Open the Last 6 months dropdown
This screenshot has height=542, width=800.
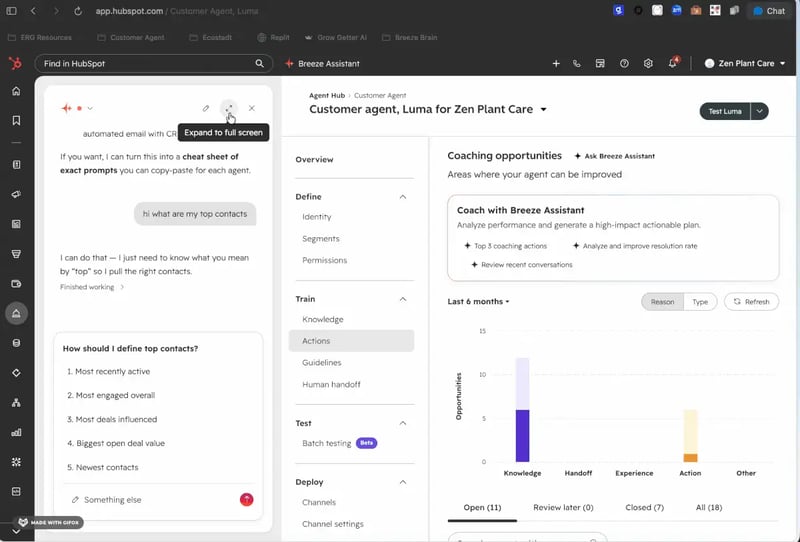[478, 302]
